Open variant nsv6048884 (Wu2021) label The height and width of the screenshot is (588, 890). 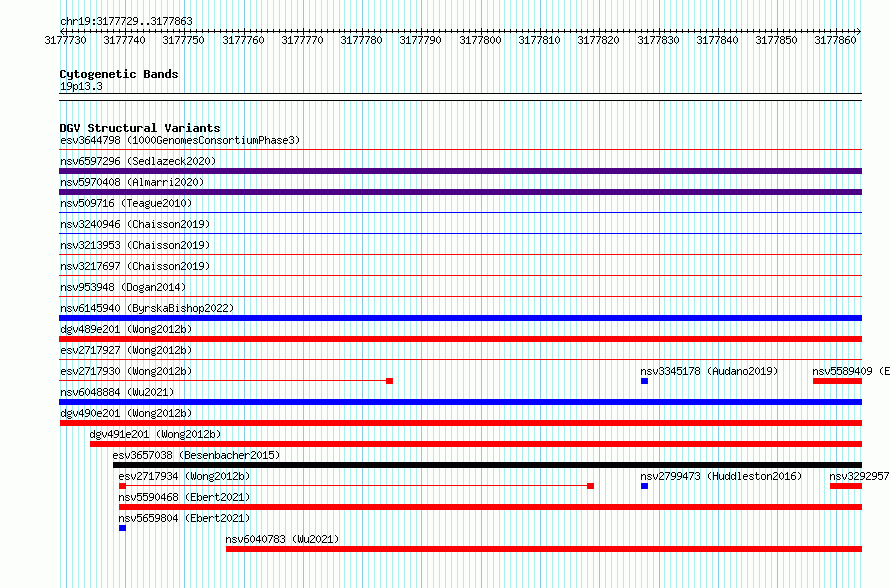(117, 392)
